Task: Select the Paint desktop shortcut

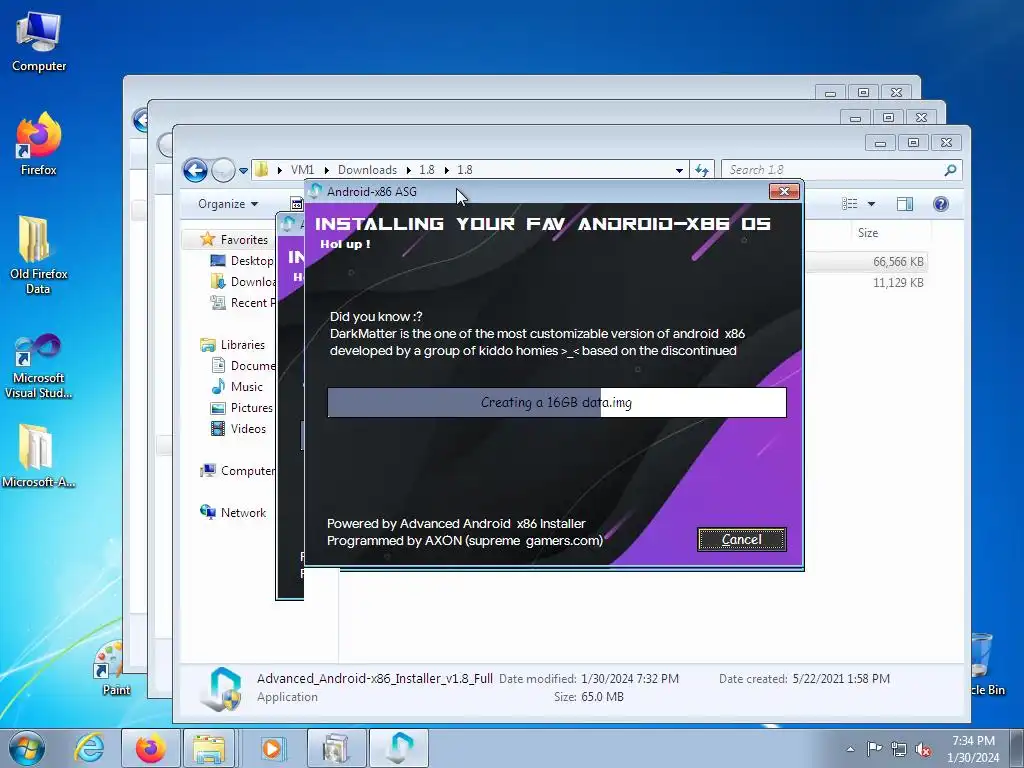Action: [112, 668]
